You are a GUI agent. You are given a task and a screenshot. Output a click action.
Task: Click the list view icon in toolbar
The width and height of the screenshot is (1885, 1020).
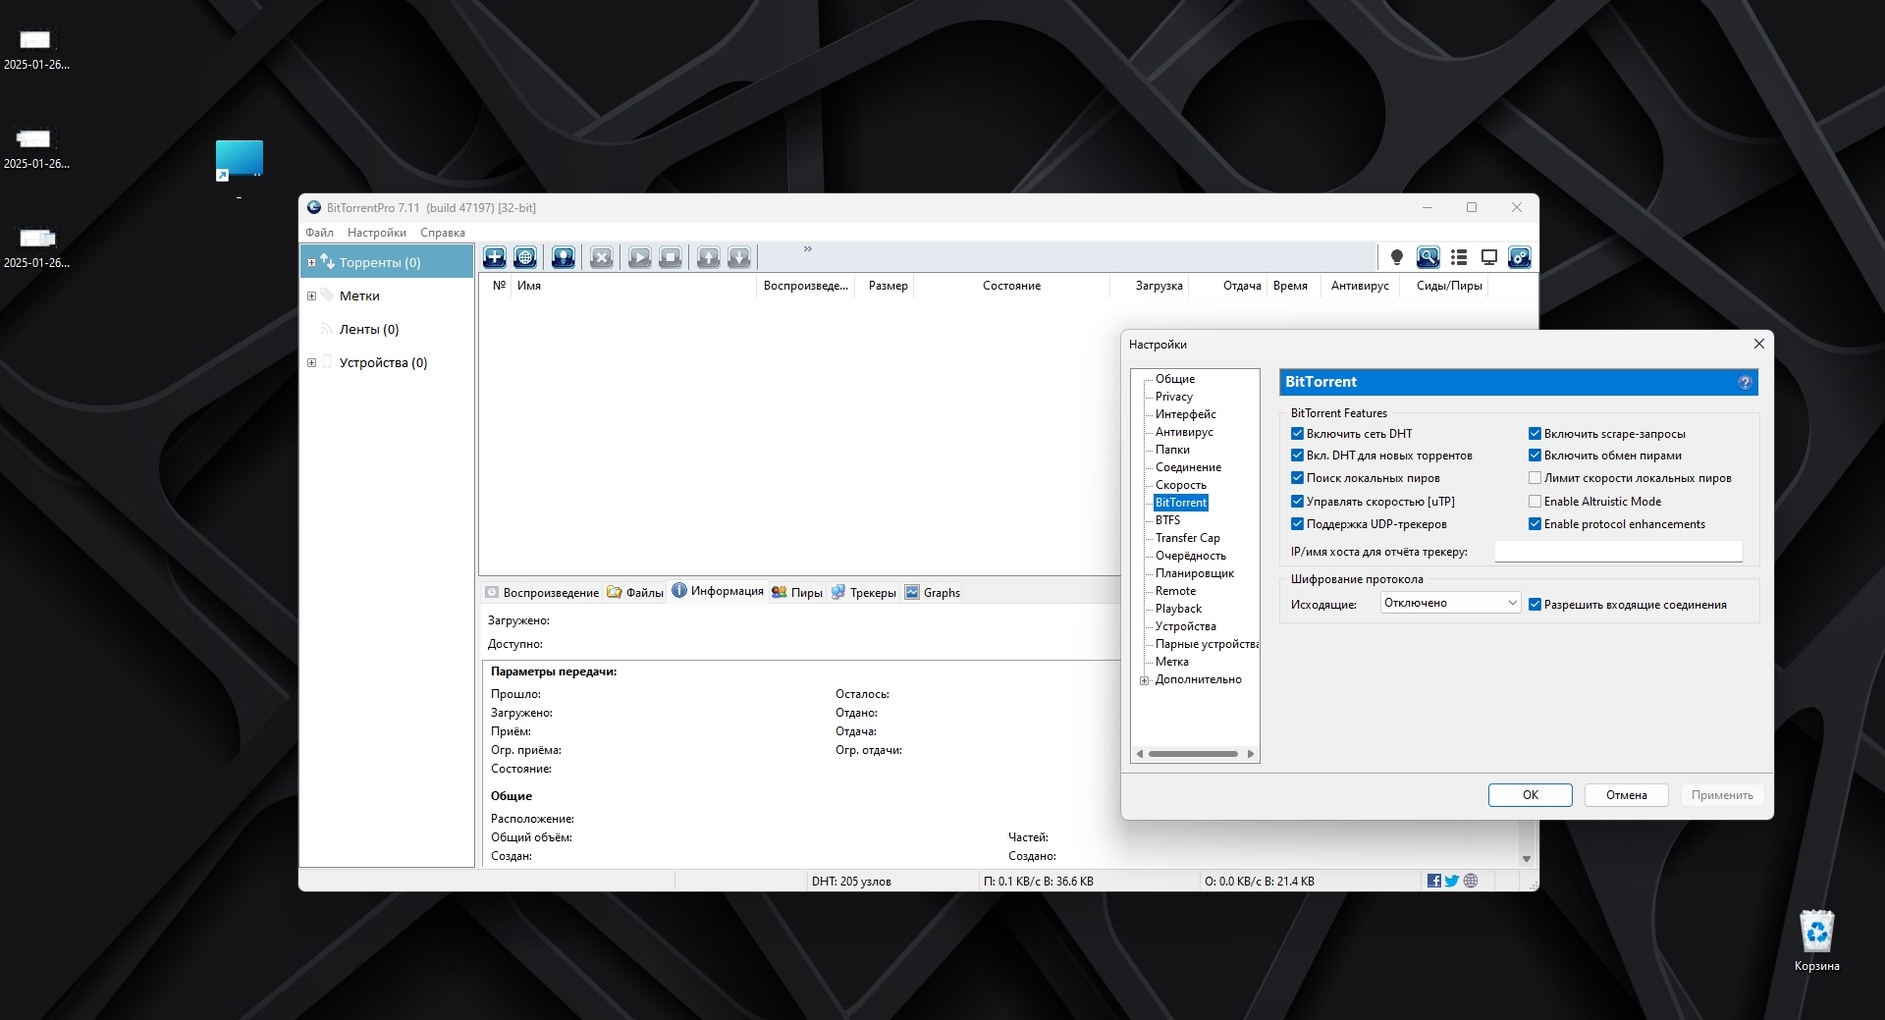coord(1459,257)
